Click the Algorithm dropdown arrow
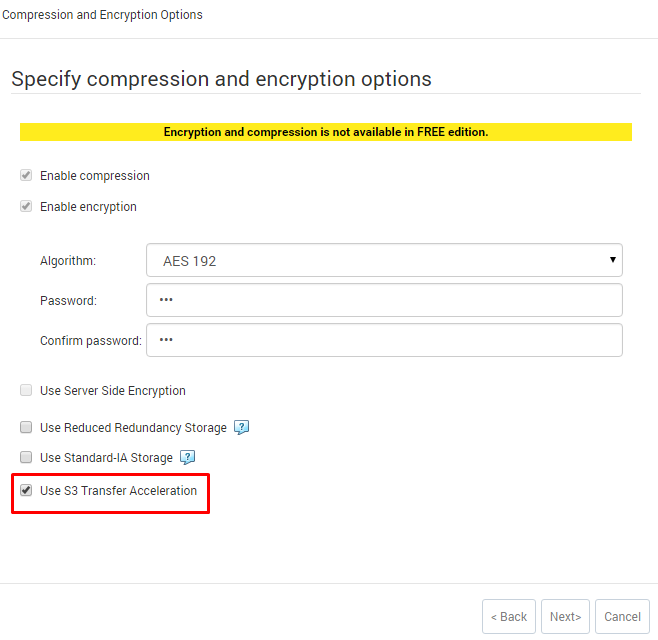The width and height of the screenshot is (658, 640). coord(612,260)
